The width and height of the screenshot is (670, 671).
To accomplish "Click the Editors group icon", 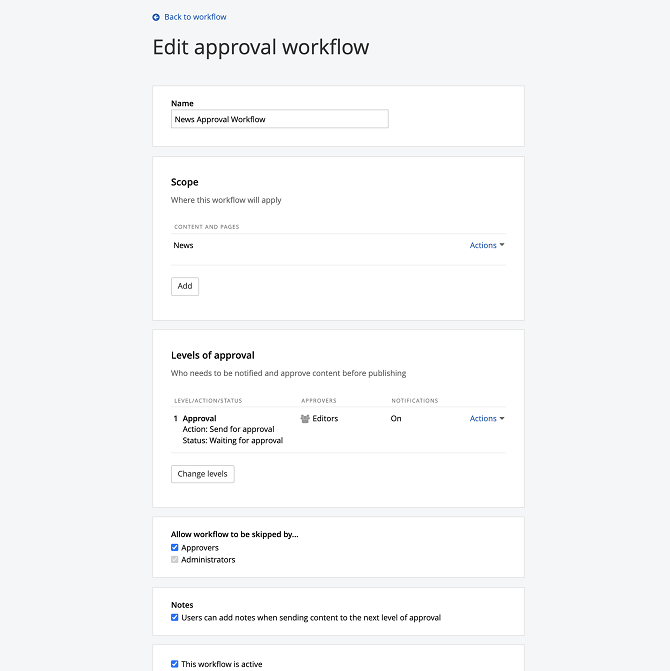I will pos(305,419).
